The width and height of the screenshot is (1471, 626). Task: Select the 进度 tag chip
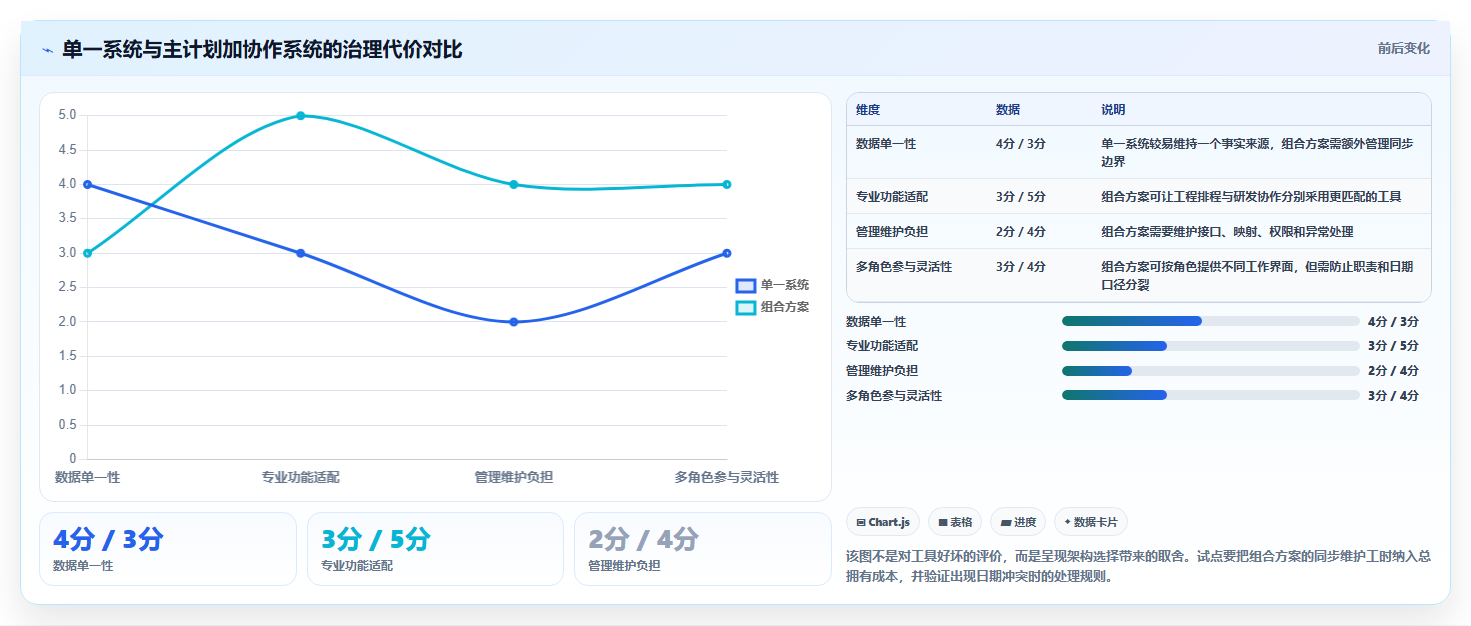1018,522
